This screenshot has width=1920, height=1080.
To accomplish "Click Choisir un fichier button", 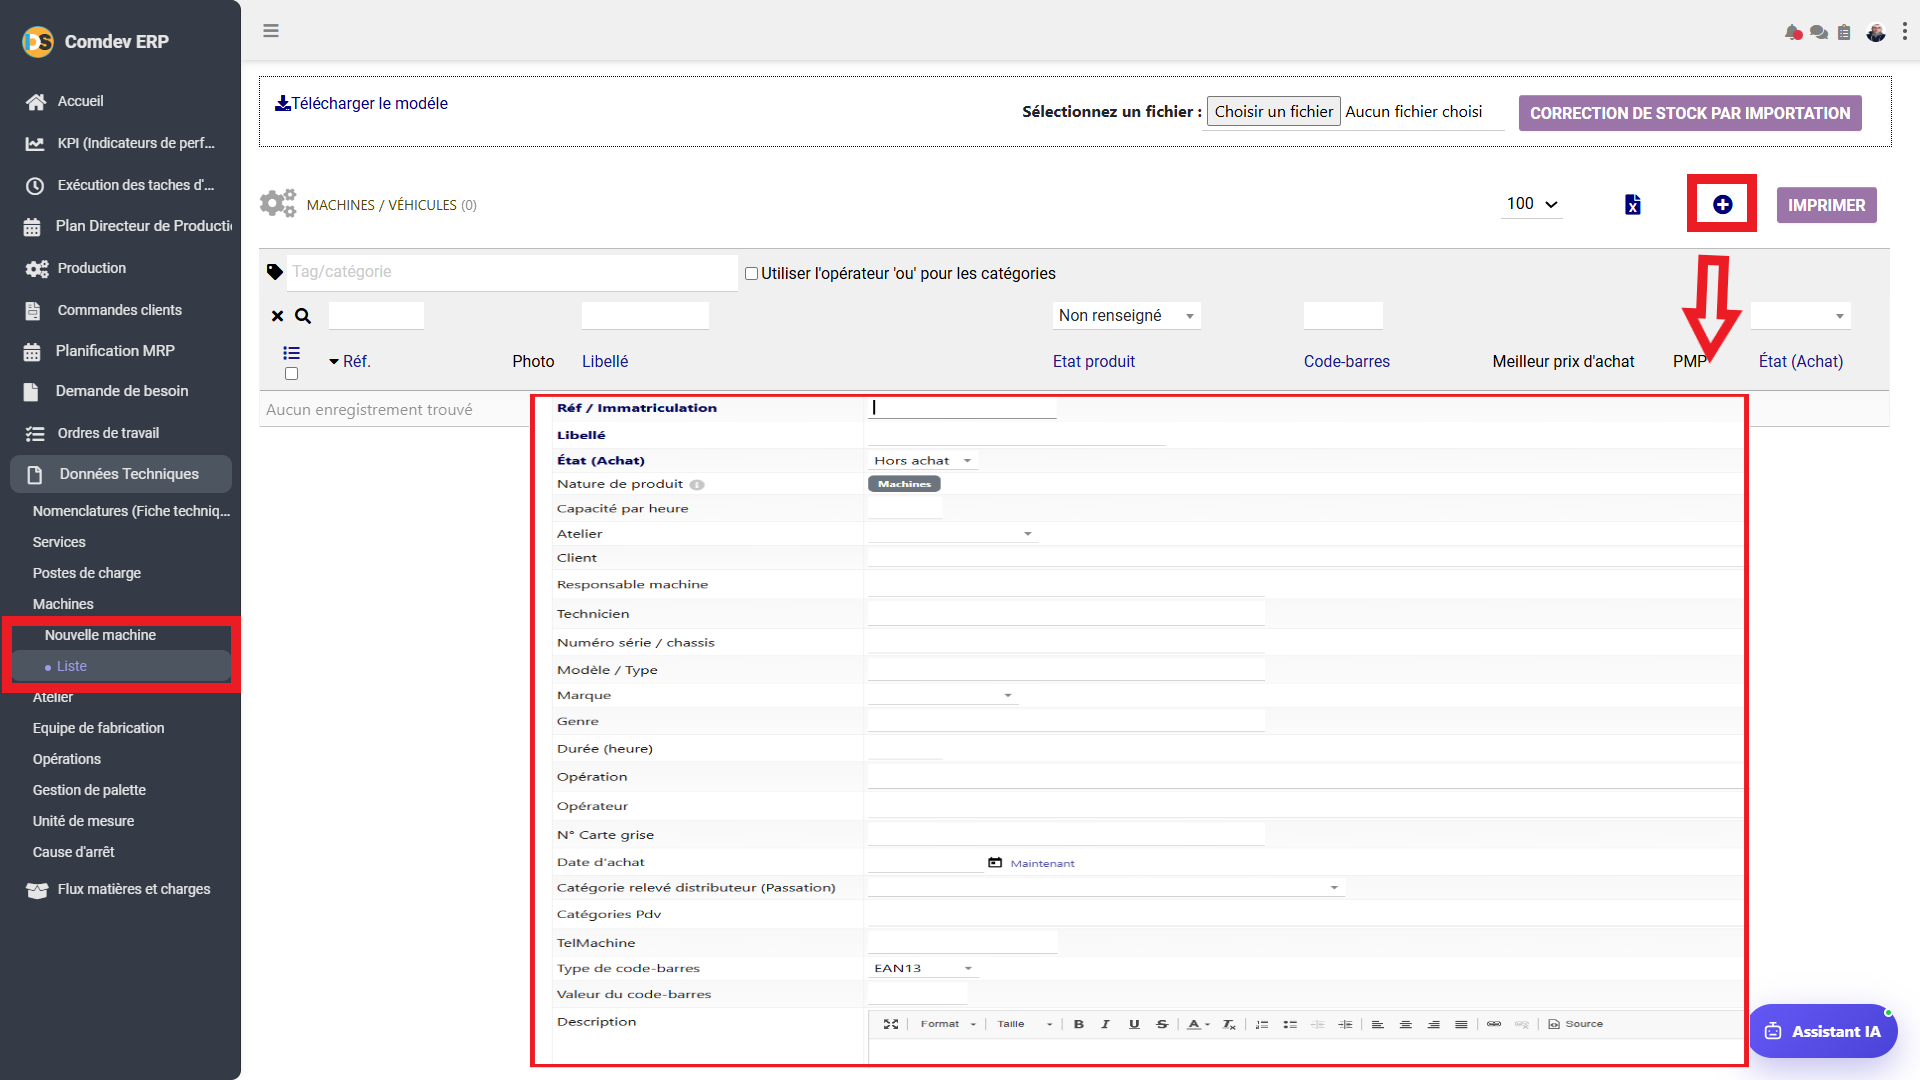I will pyautogui.click(x=1273, y=112).
